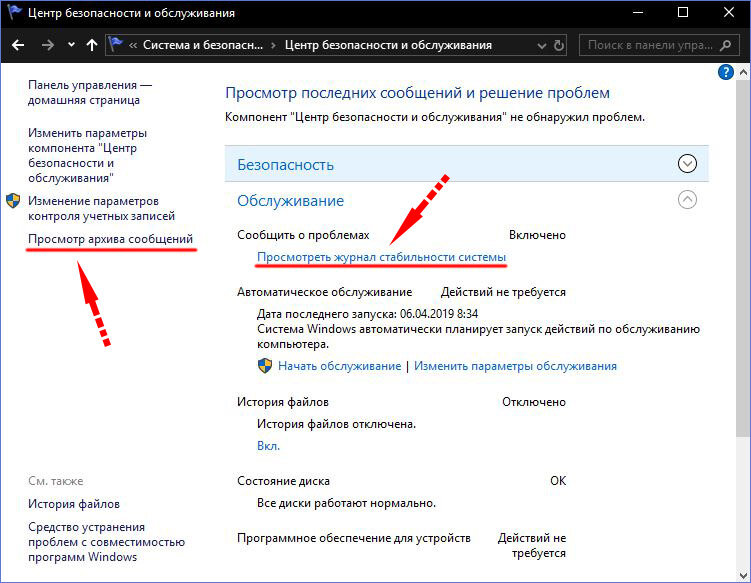
Task: Open help with the blue question icon
Action: [x=726, y=72]
